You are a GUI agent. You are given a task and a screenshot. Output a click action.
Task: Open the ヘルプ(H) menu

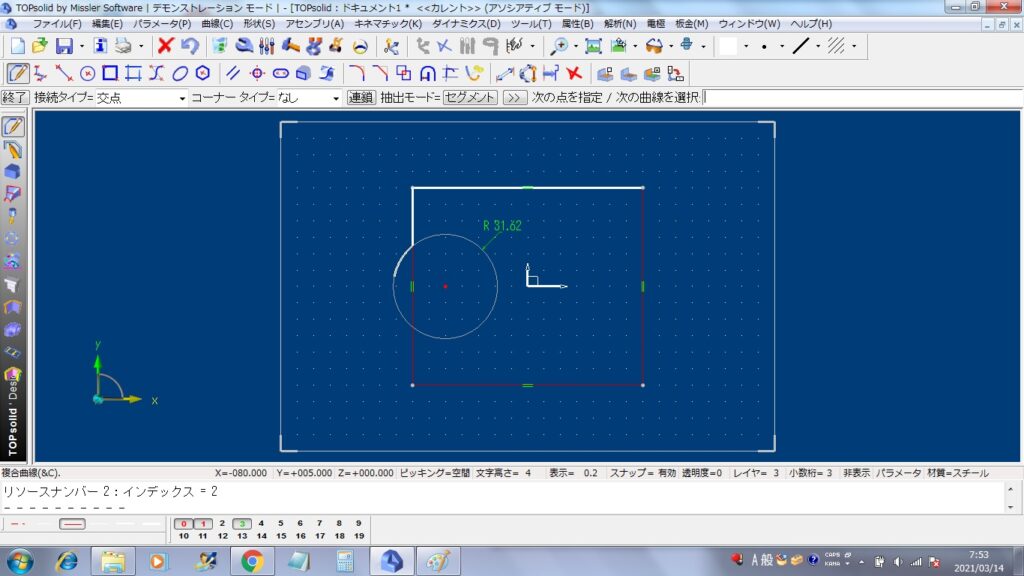click(x=810, y=24)
